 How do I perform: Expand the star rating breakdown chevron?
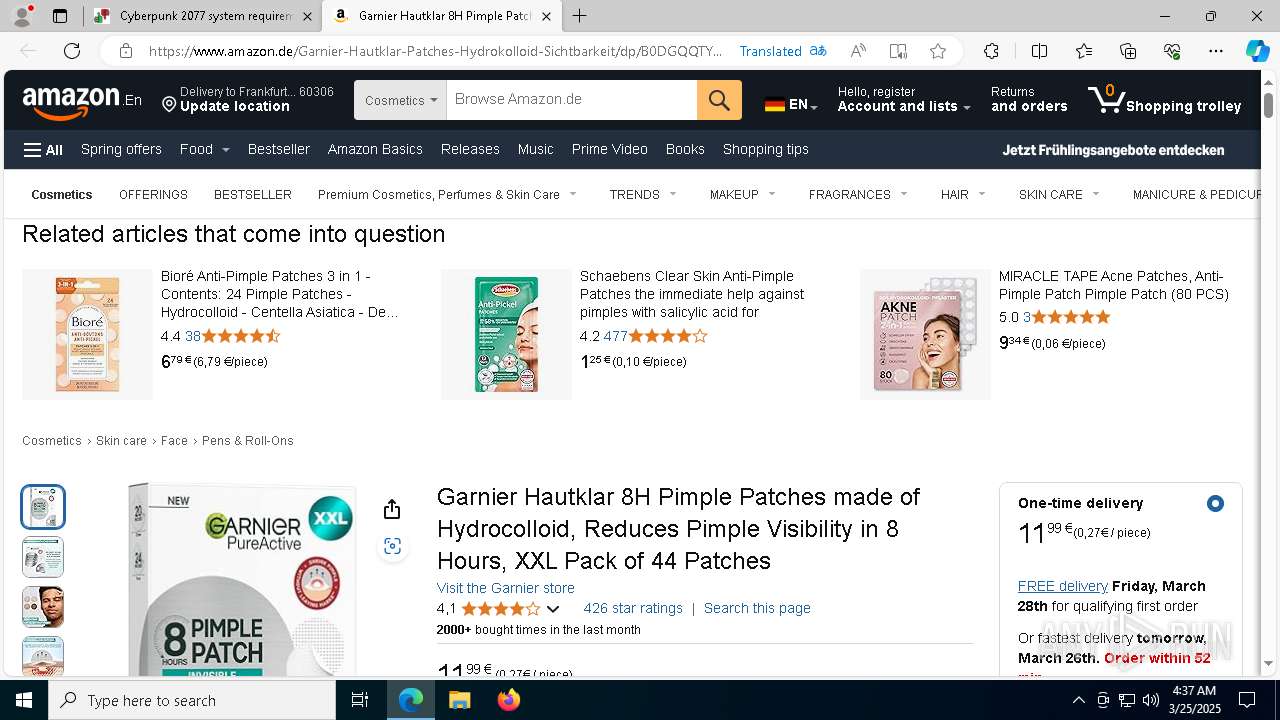[x=553, y=609]
